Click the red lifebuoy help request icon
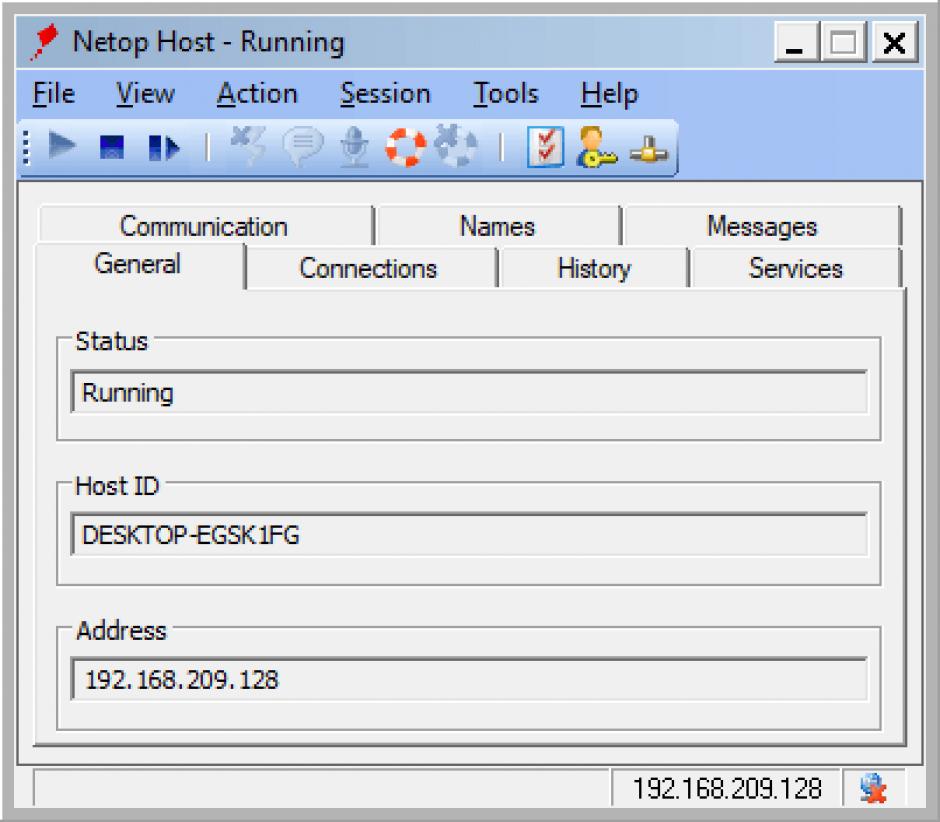Screen dimensions: 940x822 (405, 147)
